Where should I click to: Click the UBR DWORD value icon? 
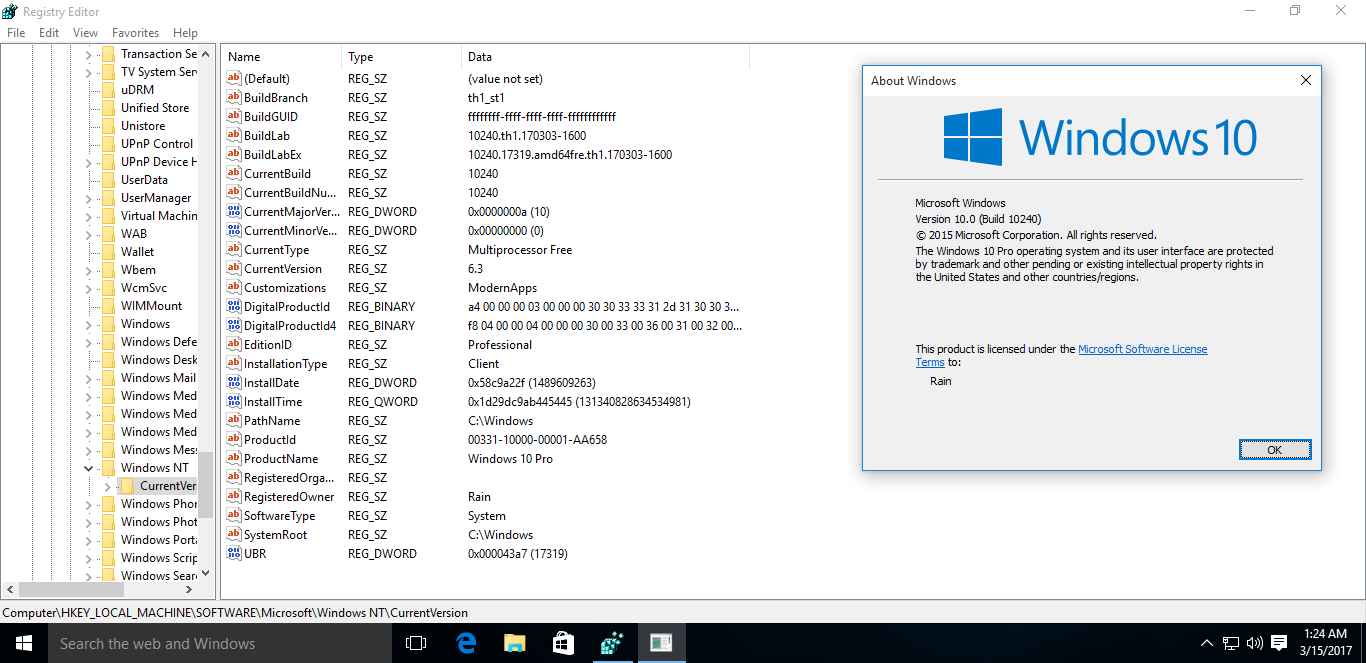point(234,553)
